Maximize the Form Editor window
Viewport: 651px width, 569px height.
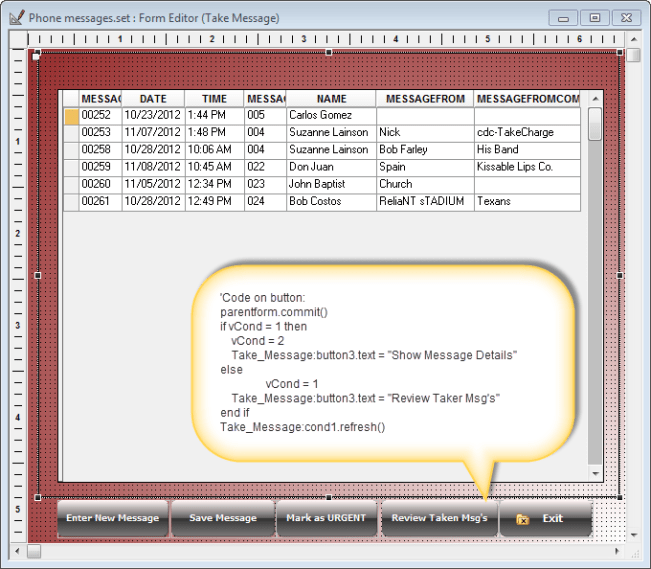[x=594, y=17]
